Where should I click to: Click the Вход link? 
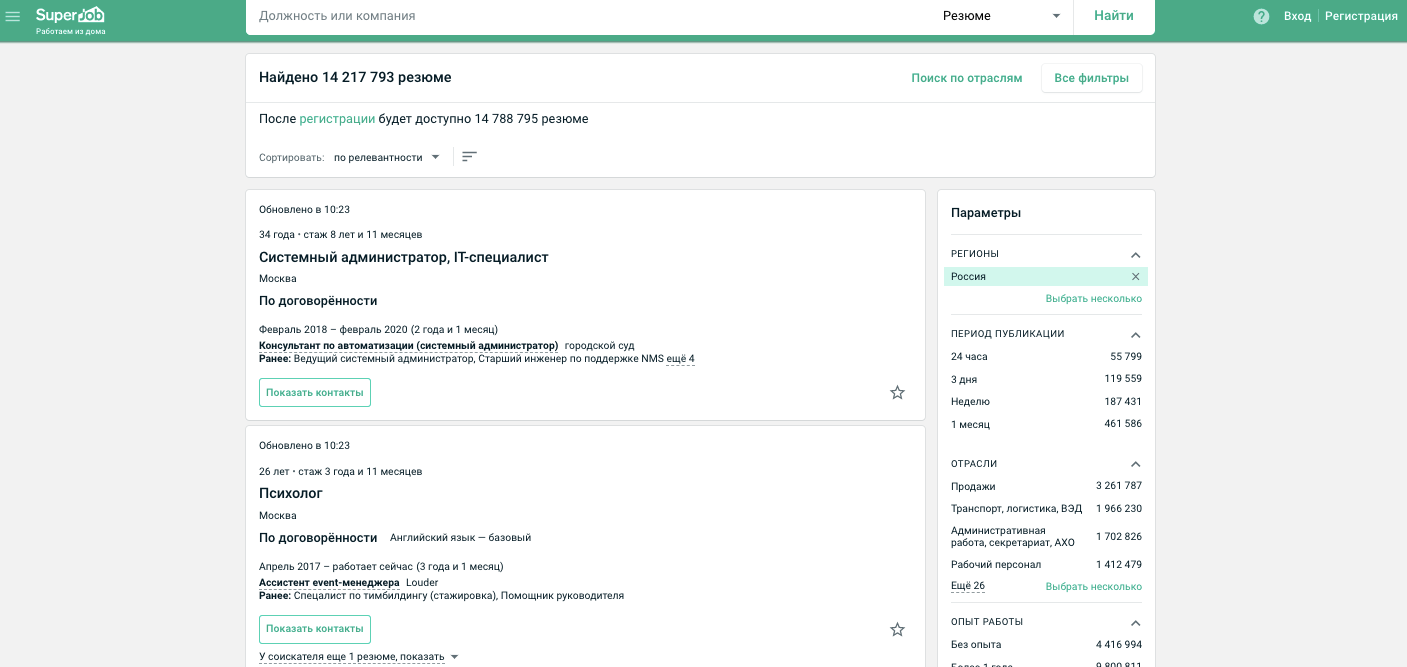[x=1297, y=16]
